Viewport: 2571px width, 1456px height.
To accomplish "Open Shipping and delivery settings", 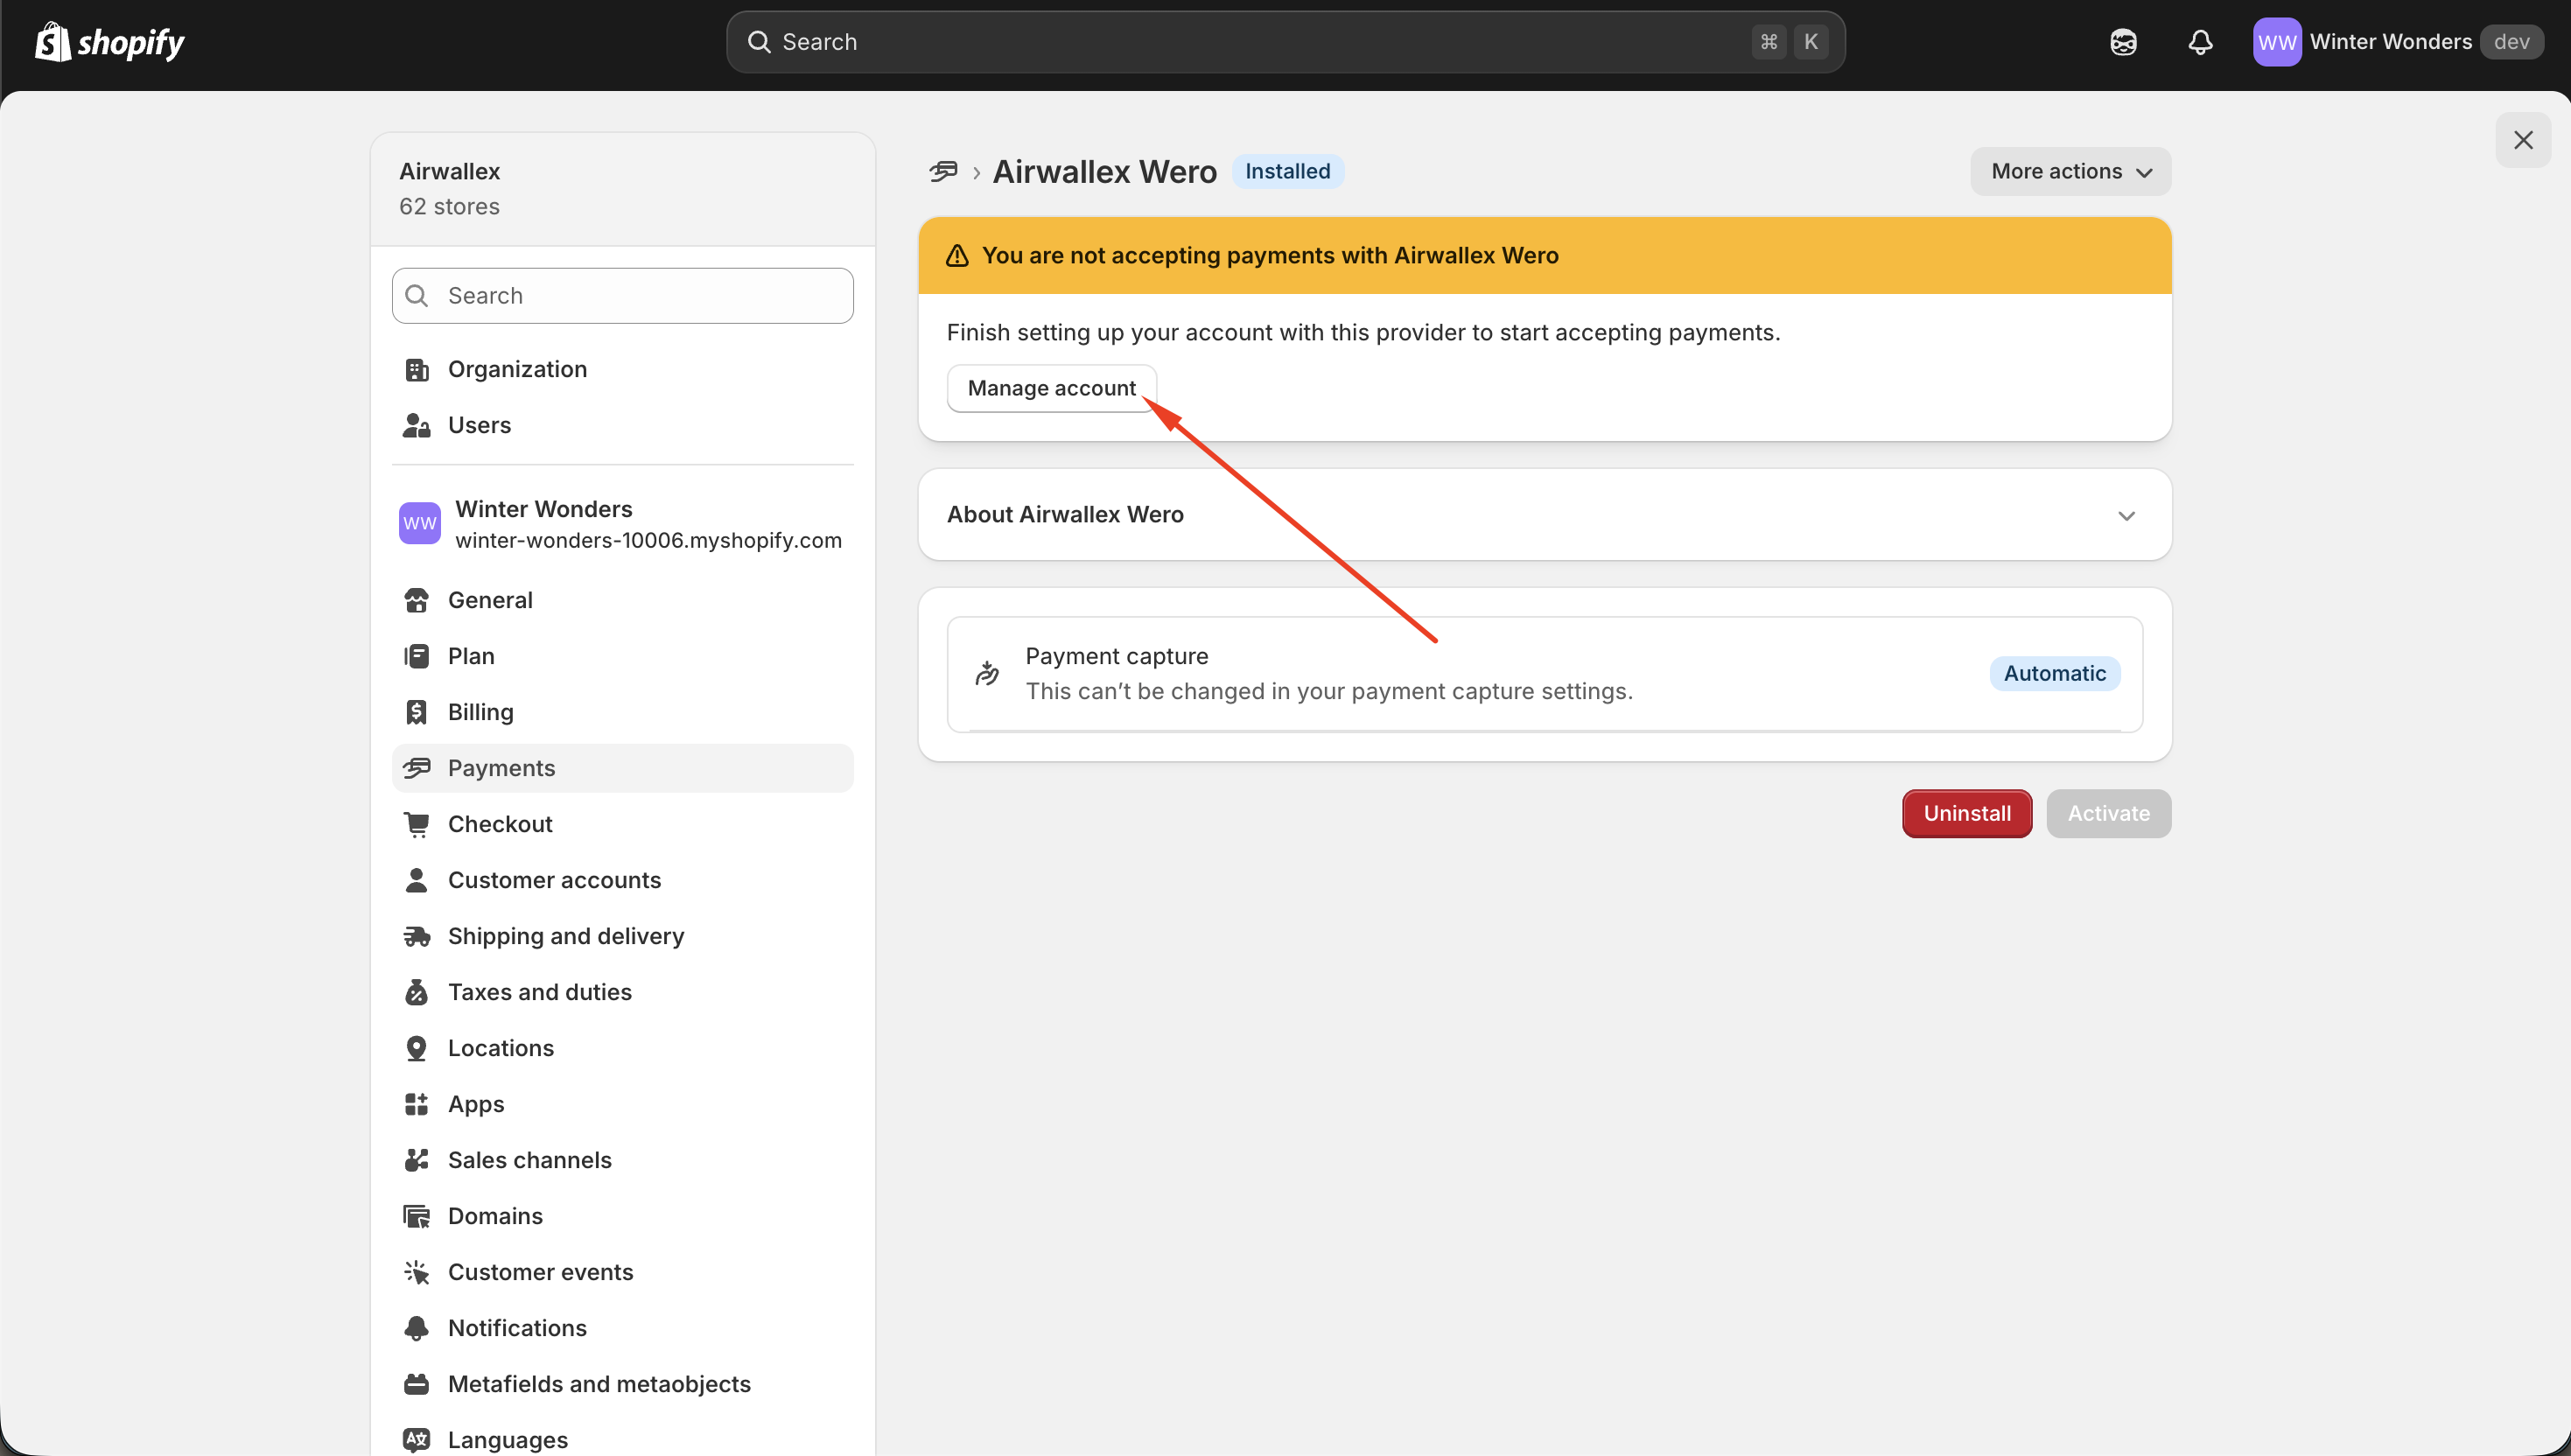I will pos(622,936).
